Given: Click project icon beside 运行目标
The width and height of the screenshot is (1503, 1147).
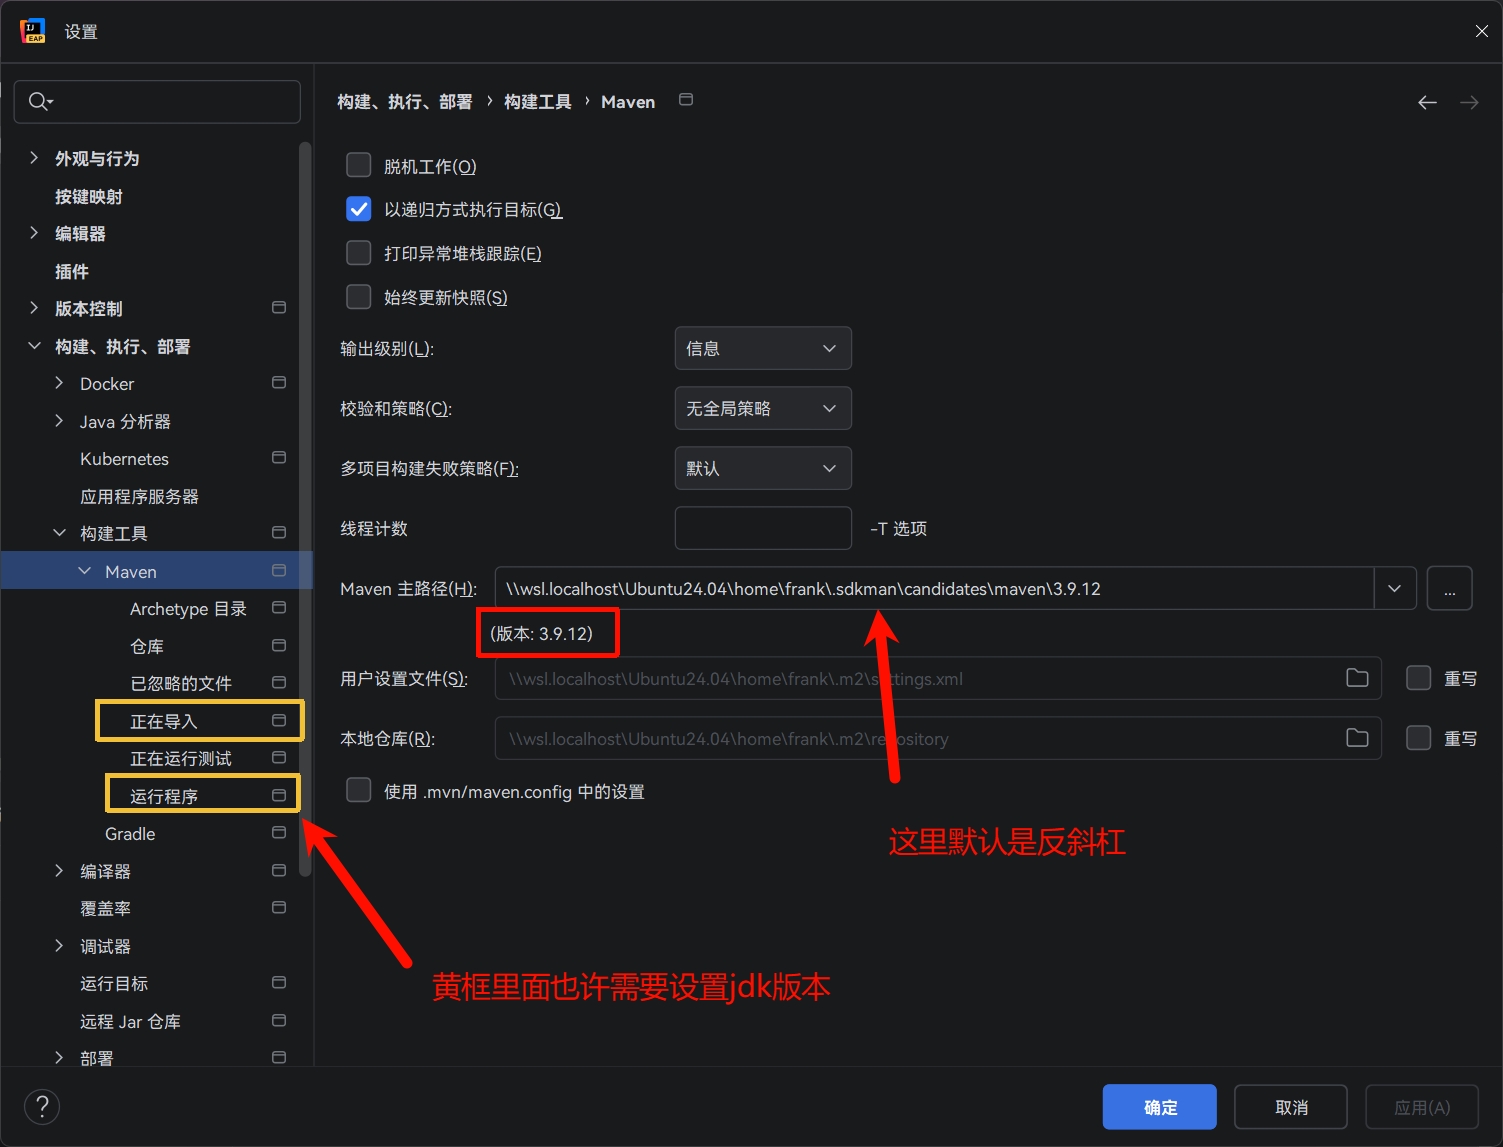Looking at the screenshot, I should [279, 983].
